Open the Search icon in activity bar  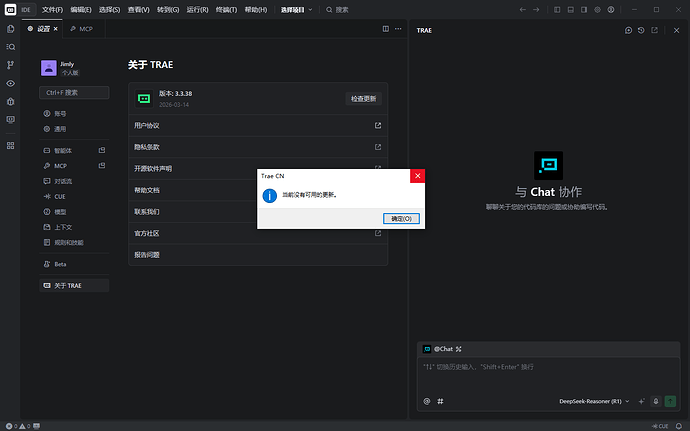tap(11, 47)
